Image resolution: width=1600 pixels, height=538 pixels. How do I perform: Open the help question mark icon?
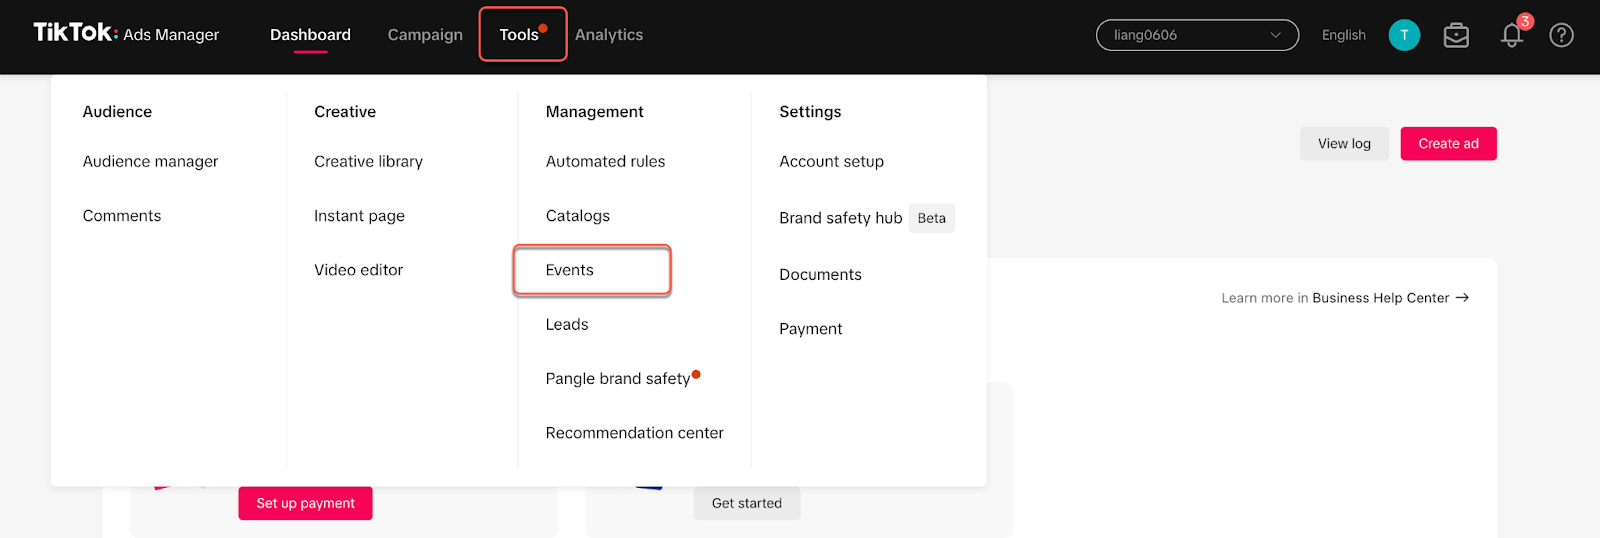click(x=1561, y=35)
